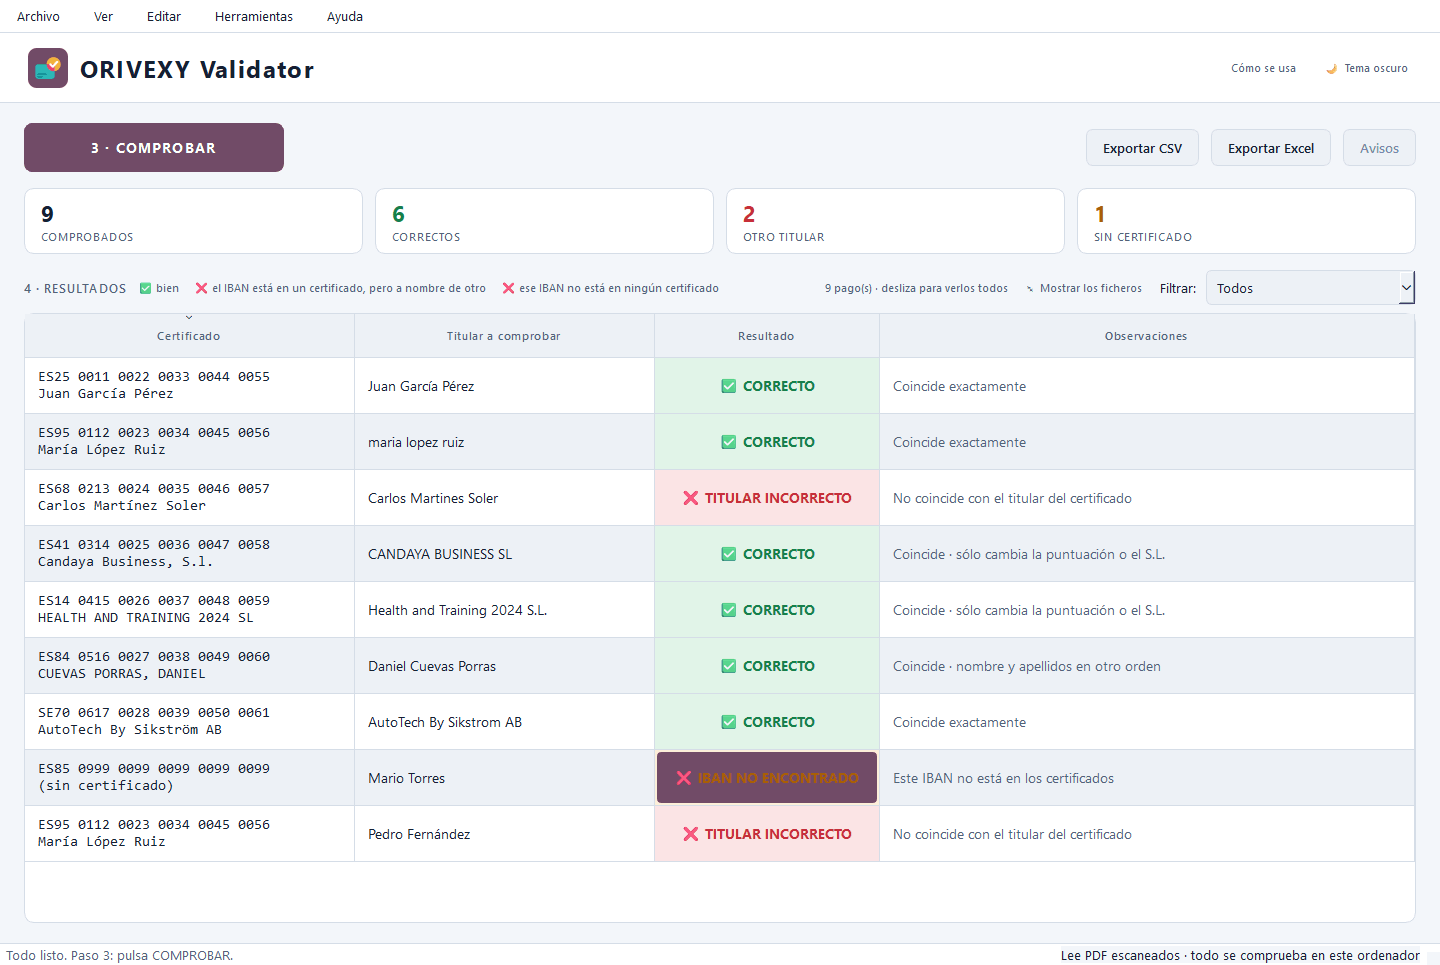Open the Cómo se usa link
This screenshot has width=1440, height=965.
click(1263, 69)
